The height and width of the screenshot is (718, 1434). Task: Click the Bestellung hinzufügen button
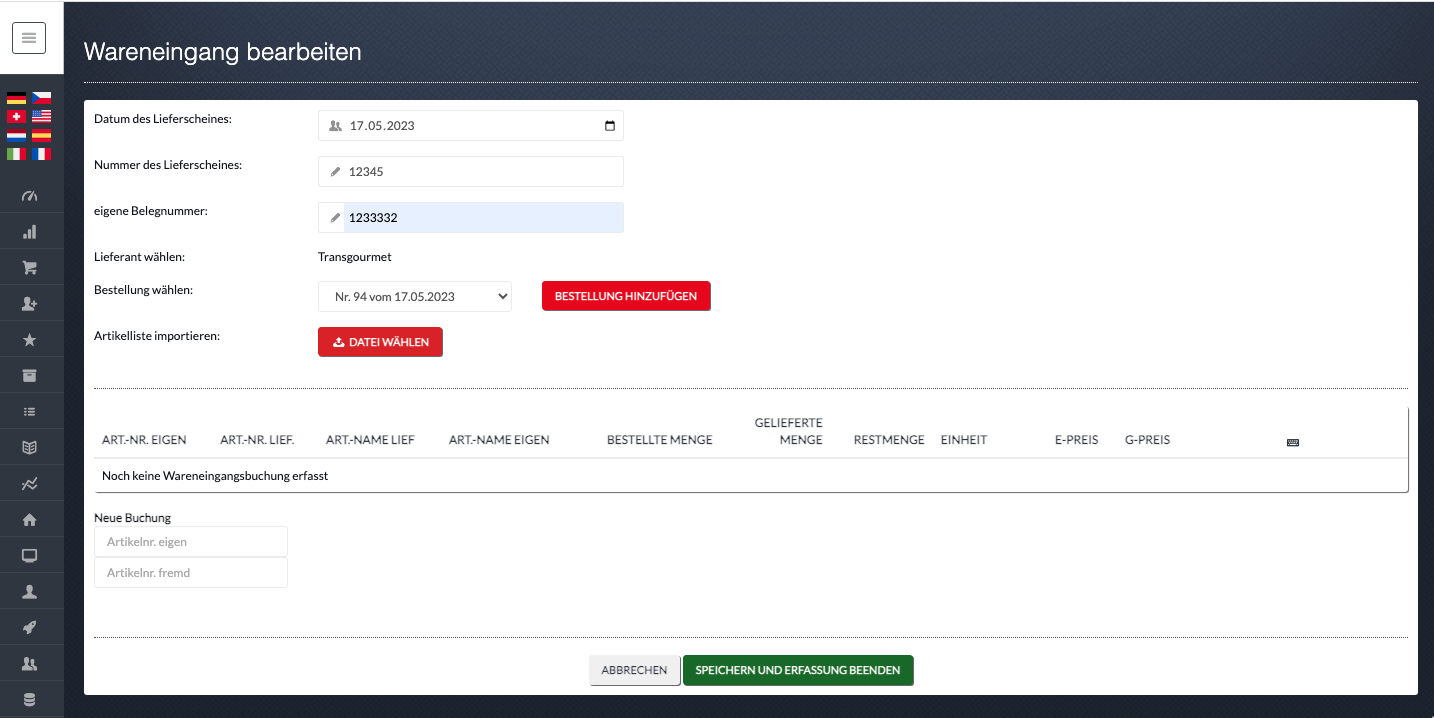(626, 296)
